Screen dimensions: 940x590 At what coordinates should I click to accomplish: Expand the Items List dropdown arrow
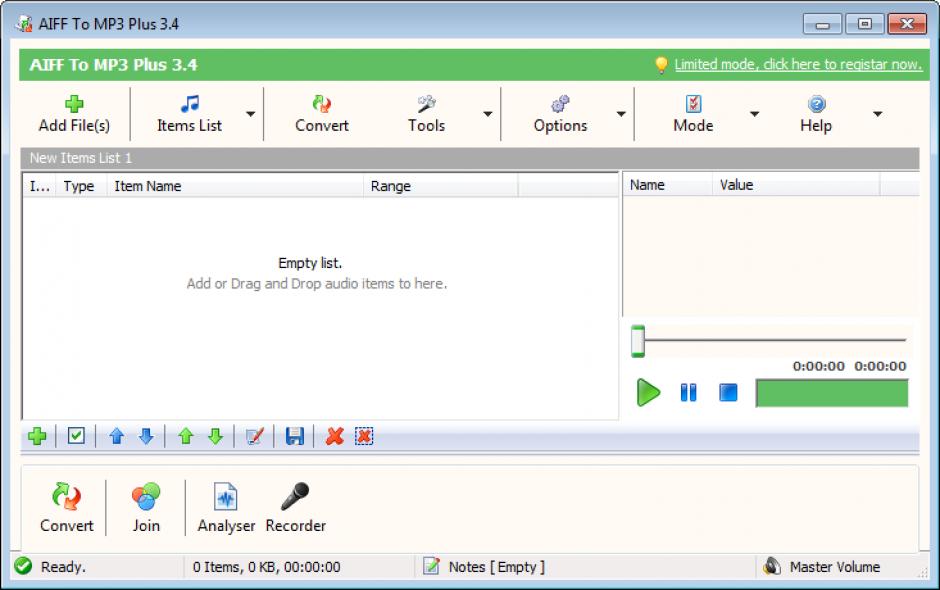pos(251,114)
